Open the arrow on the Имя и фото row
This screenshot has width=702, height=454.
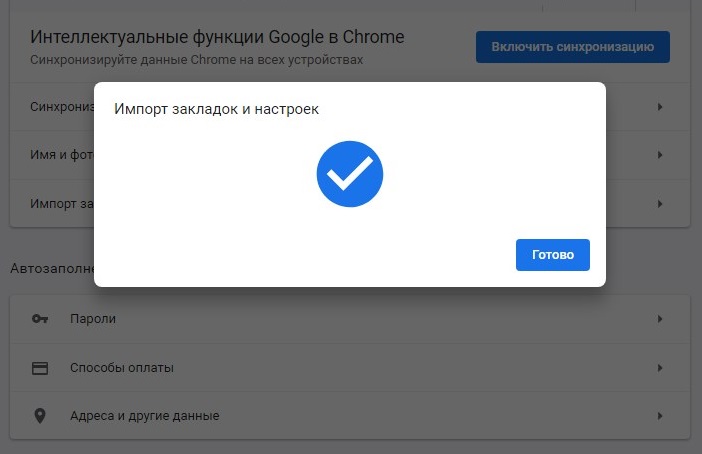coord(660,155)
